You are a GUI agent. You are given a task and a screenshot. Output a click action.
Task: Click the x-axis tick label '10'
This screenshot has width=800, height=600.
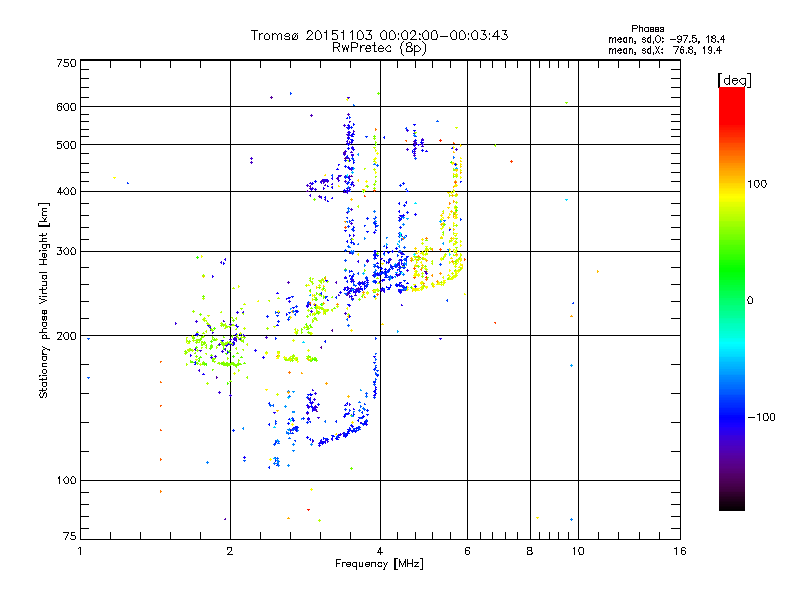pyautogui.click(x=578, y=551)
